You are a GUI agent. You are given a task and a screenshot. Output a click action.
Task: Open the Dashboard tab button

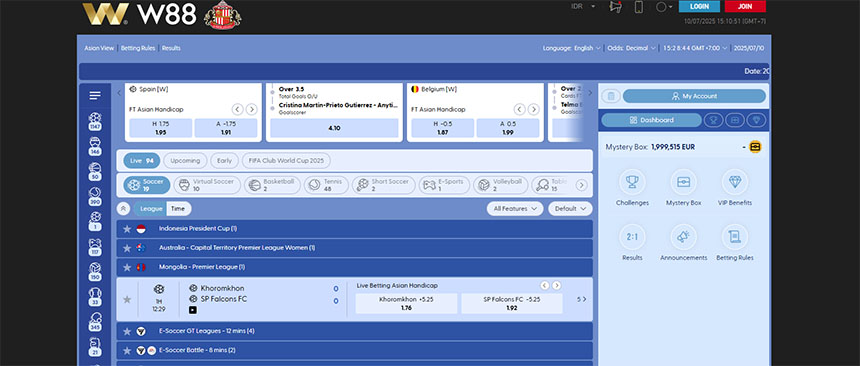(x=652, y=120)
